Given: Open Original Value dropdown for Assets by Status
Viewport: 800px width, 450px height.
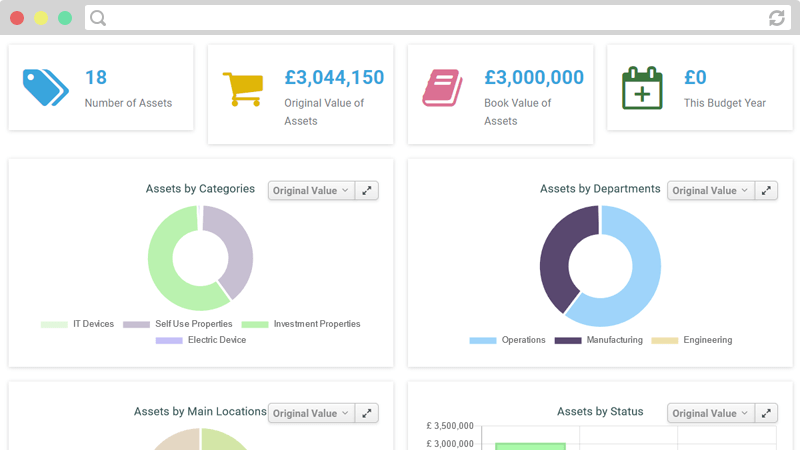Looking at the screenshot, I should click(711, 413).
